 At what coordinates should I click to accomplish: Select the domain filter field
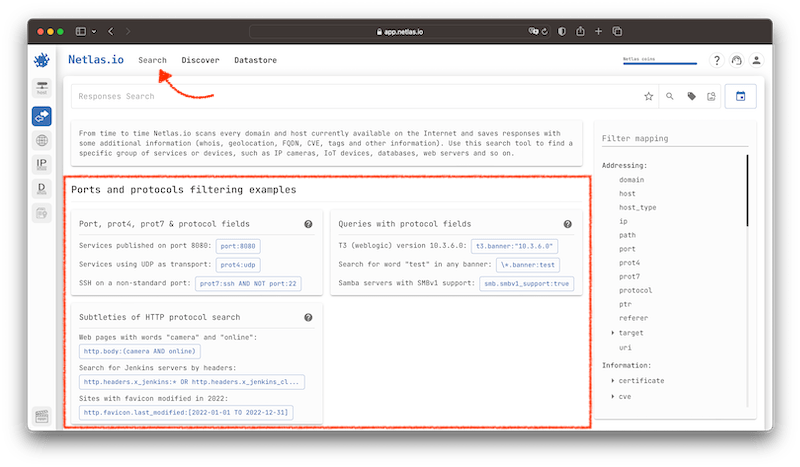pyautogui.click(x=631, y=180)
